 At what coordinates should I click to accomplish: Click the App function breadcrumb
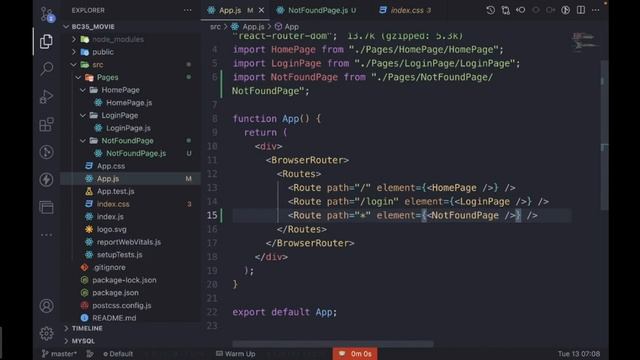point(287,27)
